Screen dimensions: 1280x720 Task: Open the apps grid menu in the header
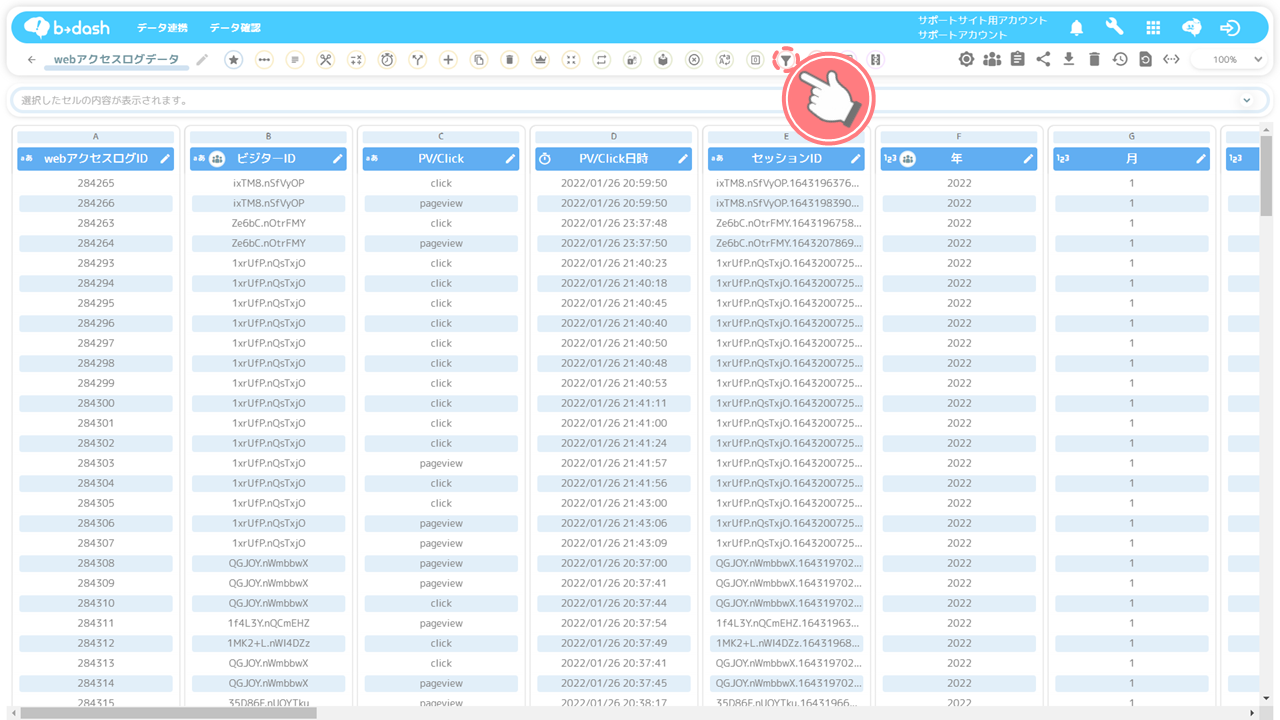pos(1153,28)
